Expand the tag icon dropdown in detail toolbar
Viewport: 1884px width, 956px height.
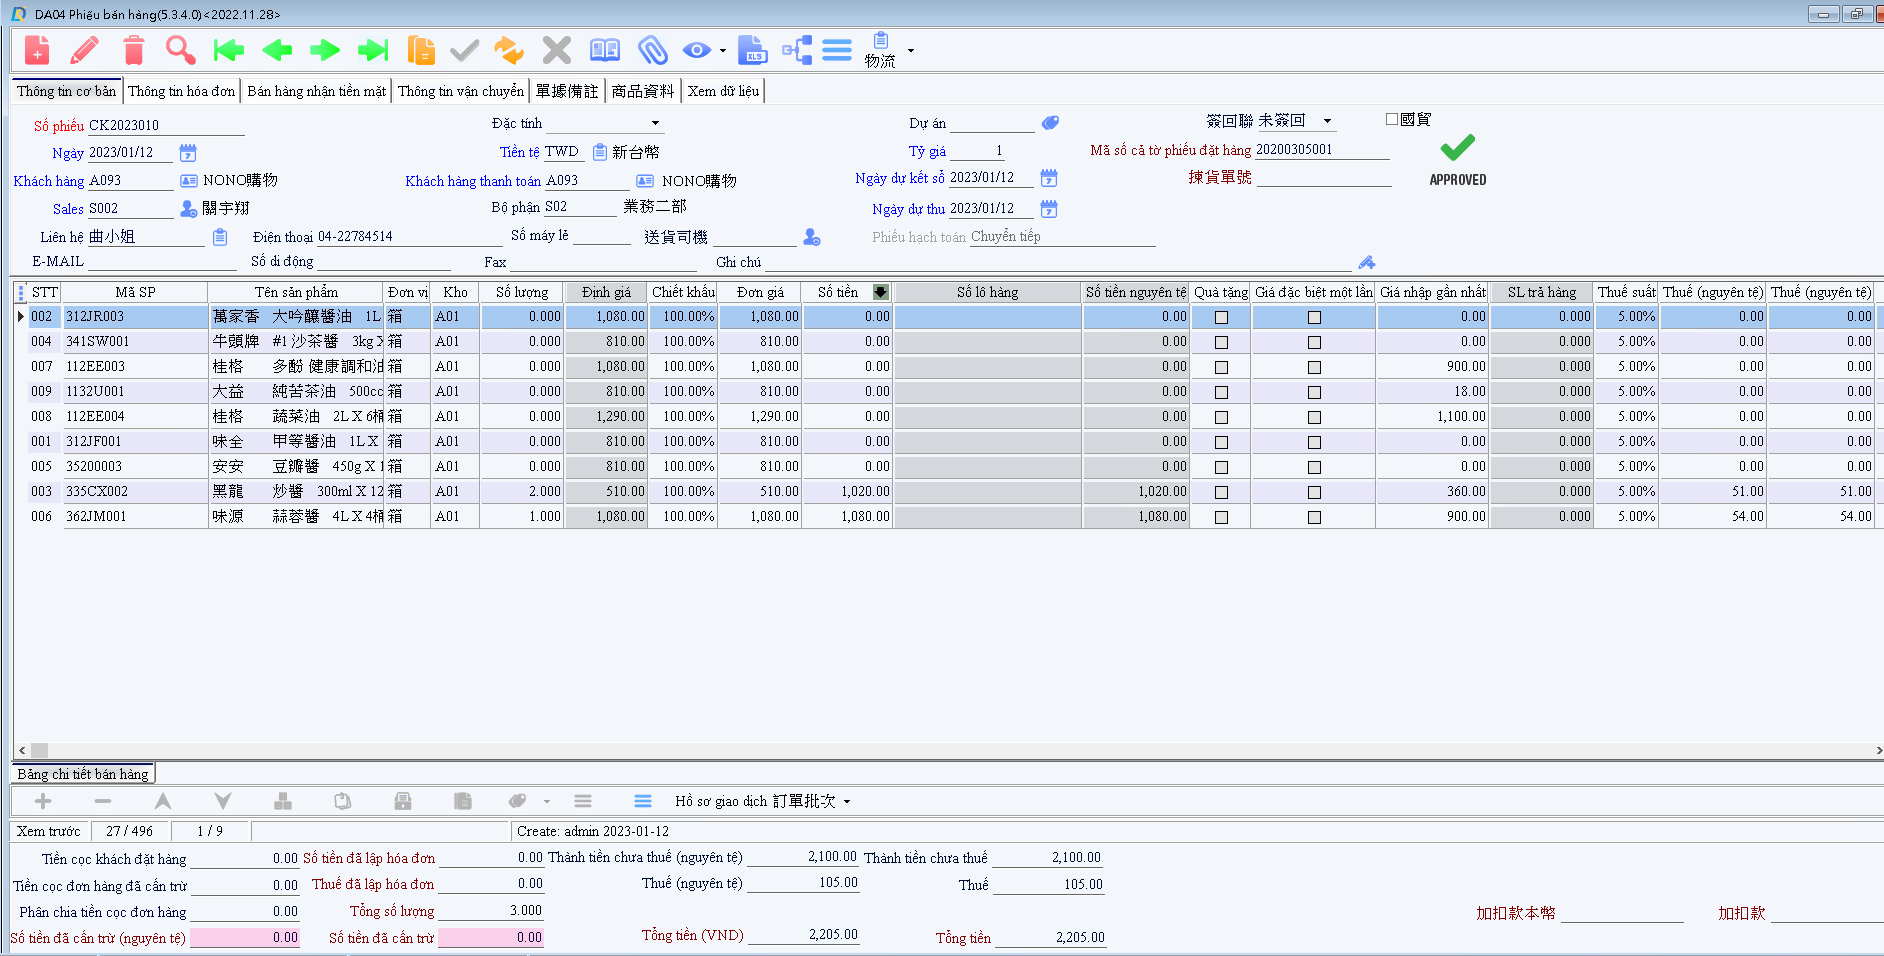[x=546, y=802]
